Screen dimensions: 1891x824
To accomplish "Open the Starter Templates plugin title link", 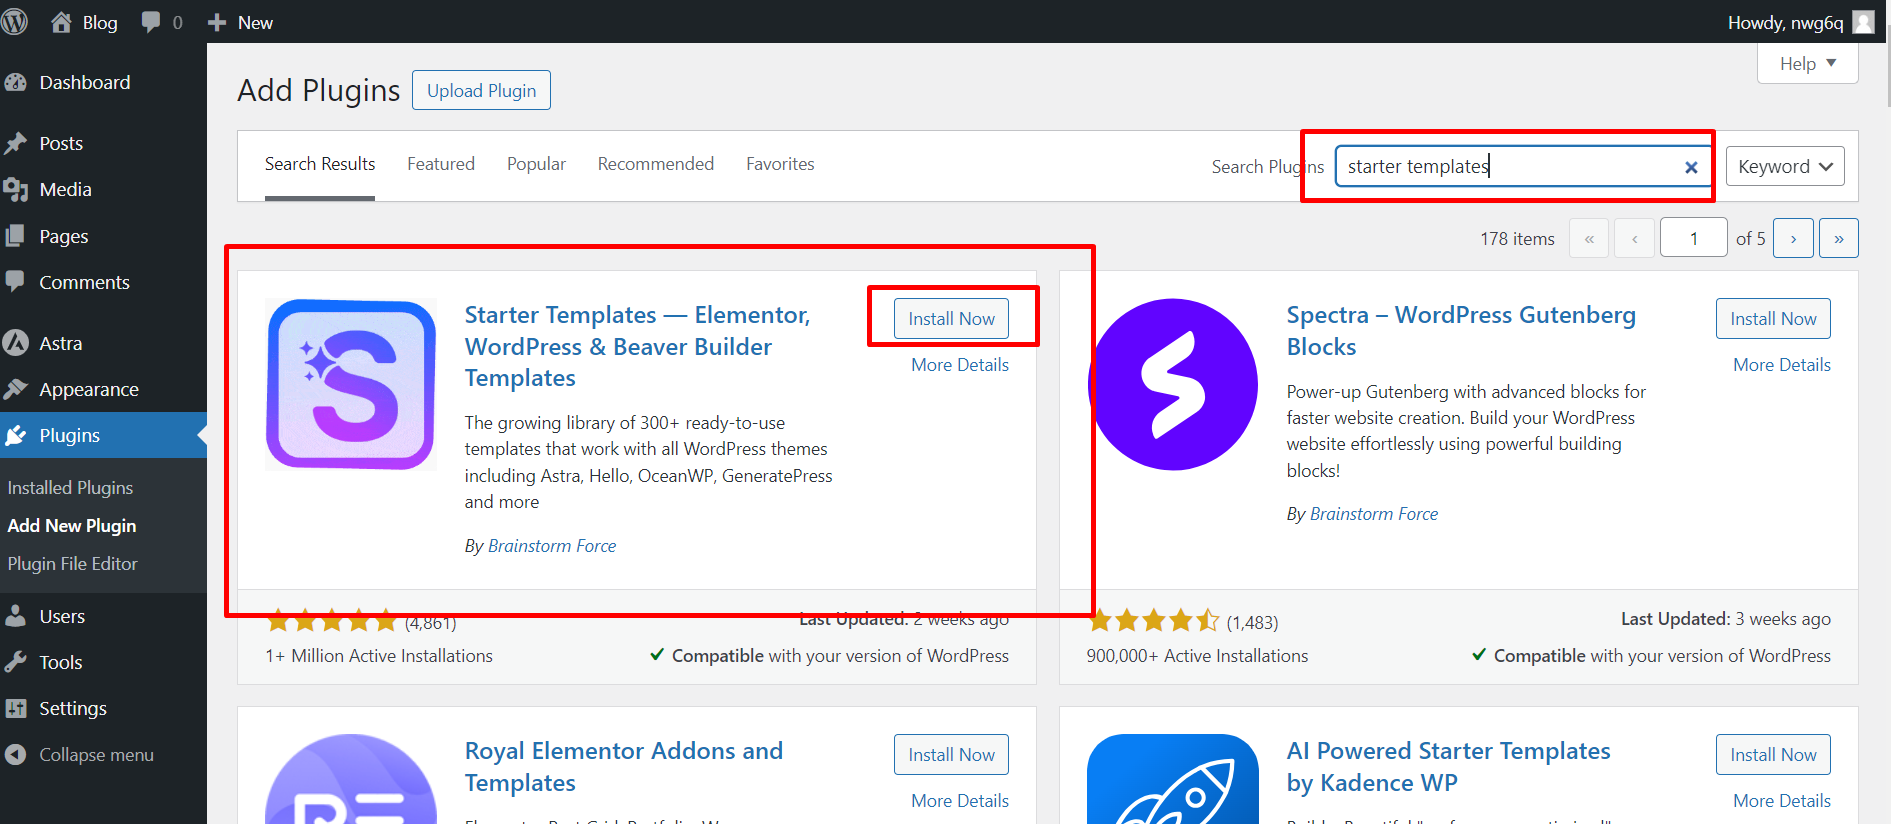I will [637, 346].
